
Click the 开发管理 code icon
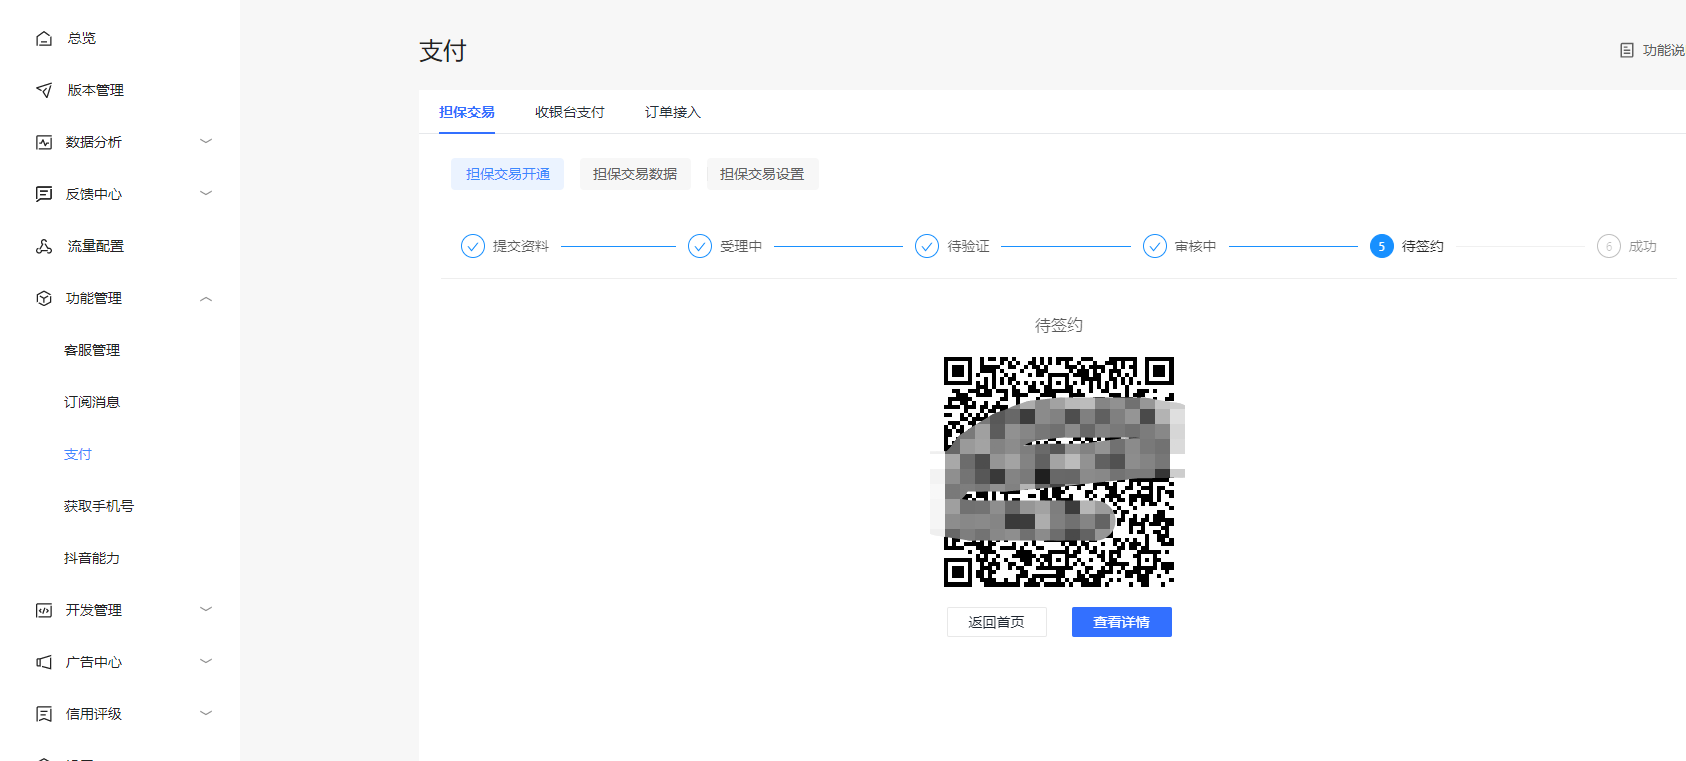click(x=44, y=610)
